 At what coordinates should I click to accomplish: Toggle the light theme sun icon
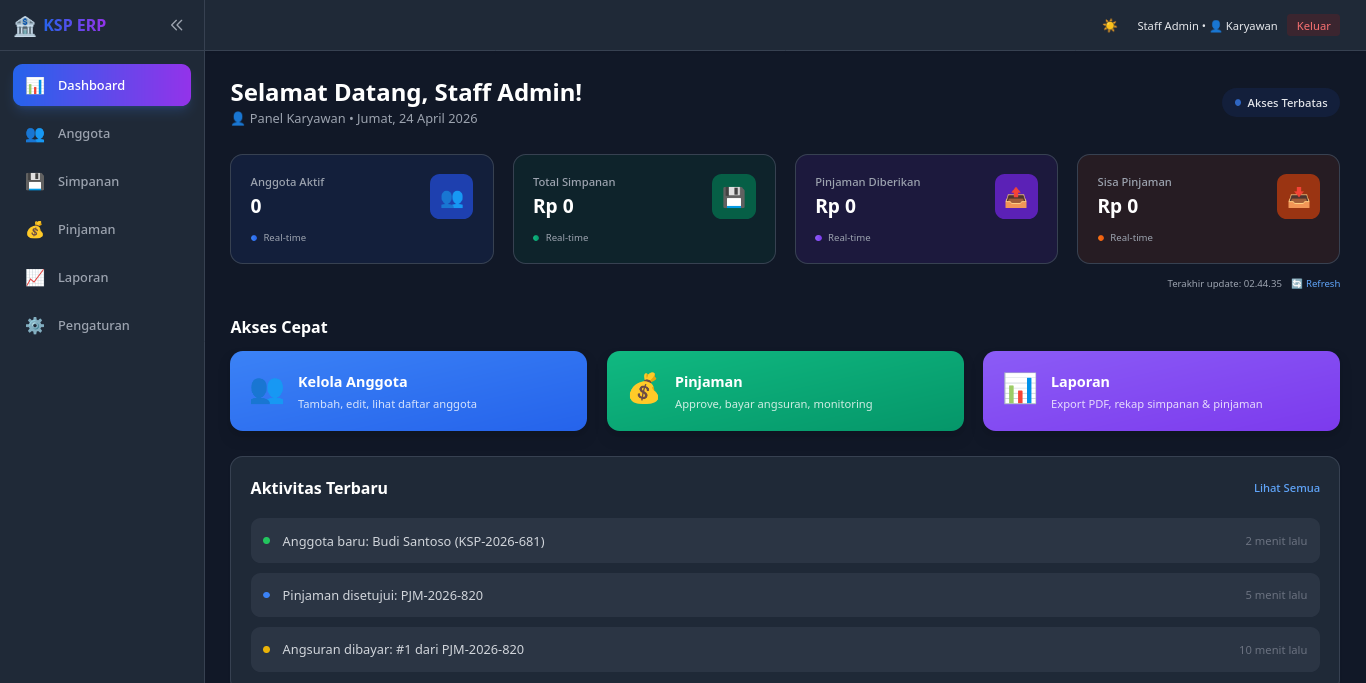[1110, 26]
